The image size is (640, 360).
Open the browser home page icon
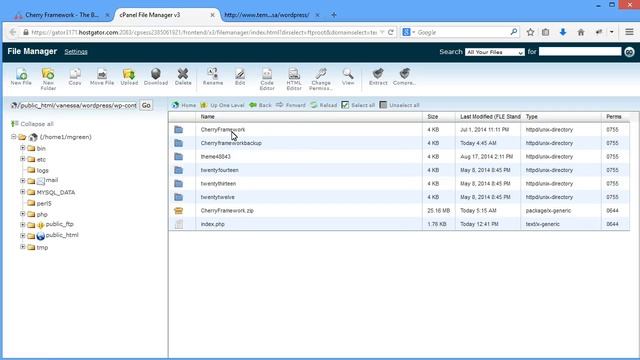[581, 32]
